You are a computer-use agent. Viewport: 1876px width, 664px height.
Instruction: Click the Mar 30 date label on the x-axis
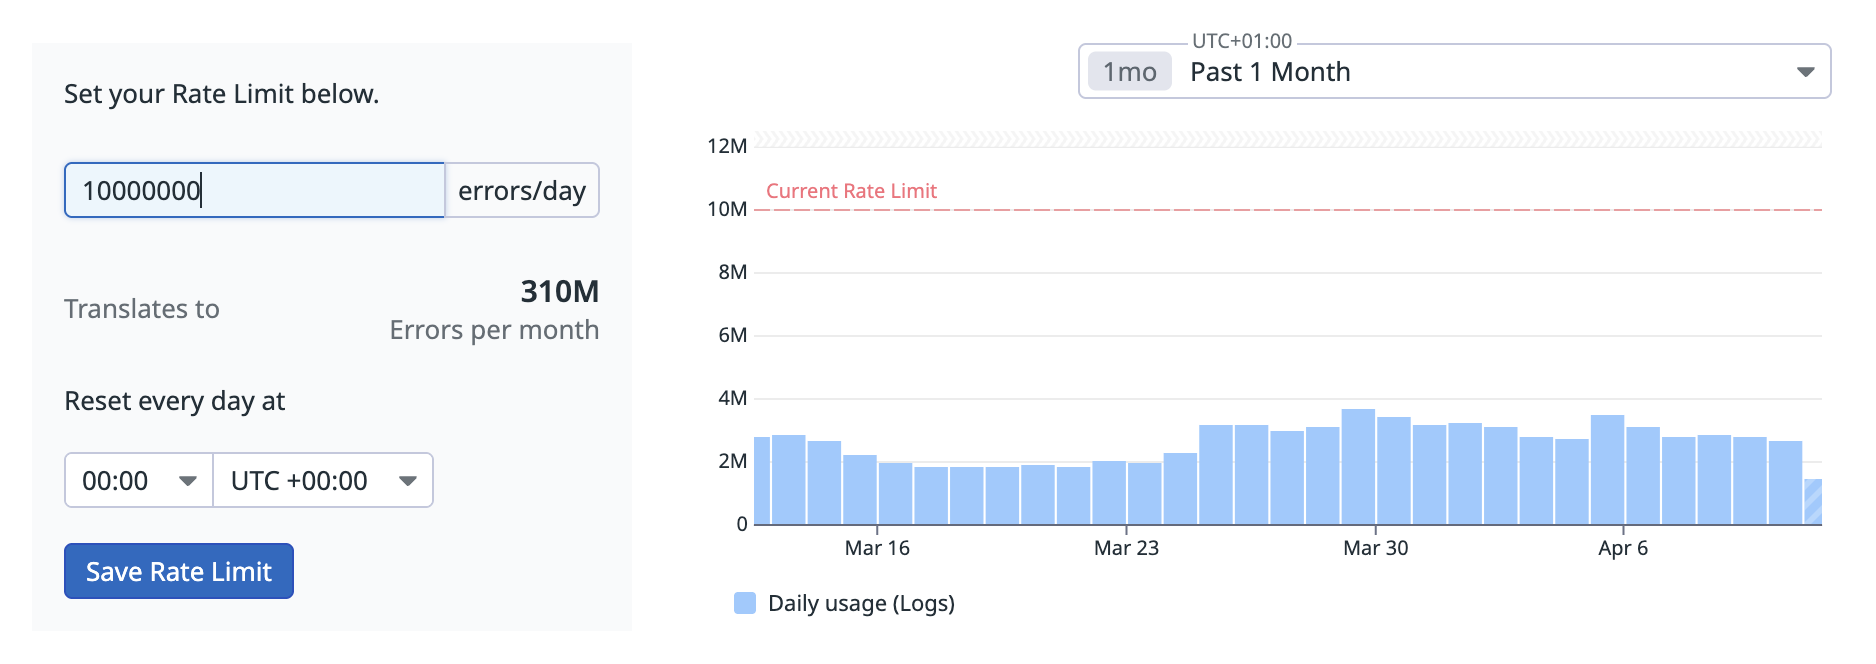(1375, 548)
